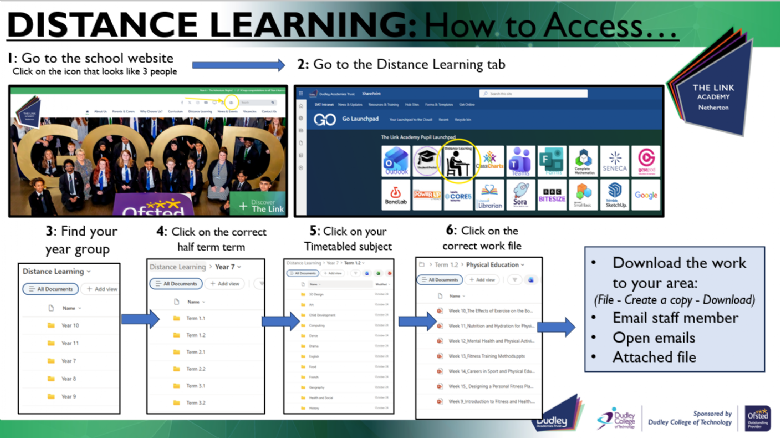Launch Microsoft Teams from the launchpad
The width and height of the screenshot is (780, 438).
(x=521, y=161)
